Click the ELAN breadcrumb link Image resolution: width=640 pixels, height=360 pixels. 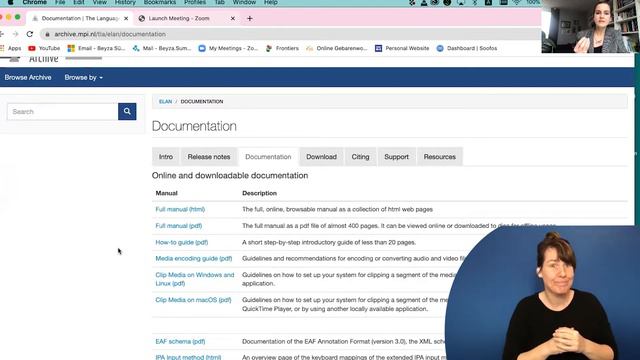[165, 102]
